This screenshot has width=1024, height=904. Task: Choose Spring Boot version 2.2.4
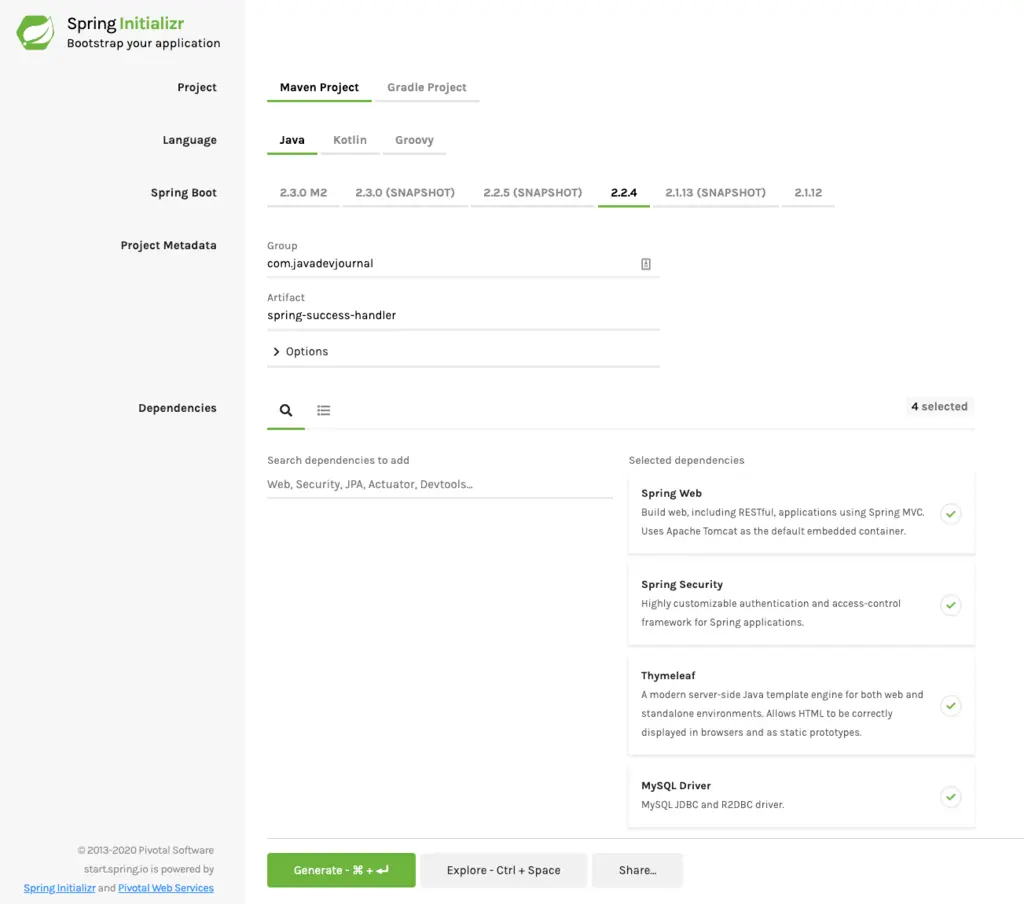pyautogui.click(x=624, y=193)
